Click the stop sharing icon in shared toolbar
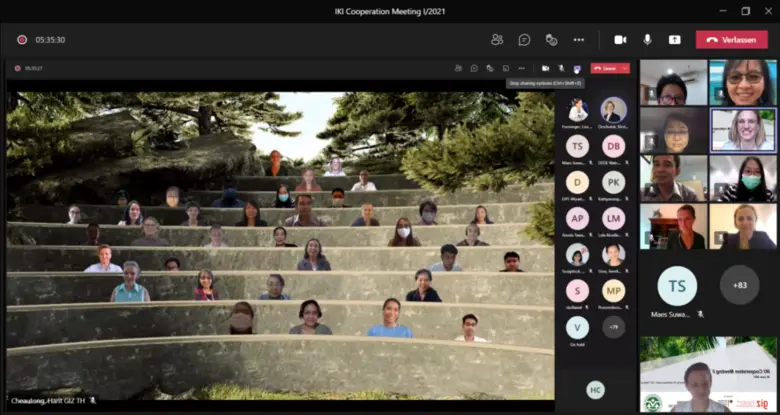Viewport: 780px width, 415px height. (577, 68)
